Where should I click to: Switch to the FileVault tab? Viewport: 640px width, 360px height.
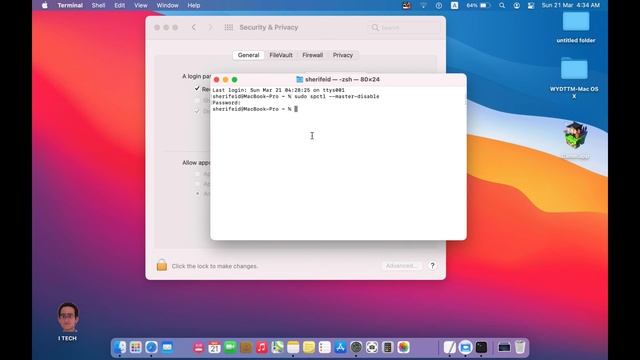281,55
